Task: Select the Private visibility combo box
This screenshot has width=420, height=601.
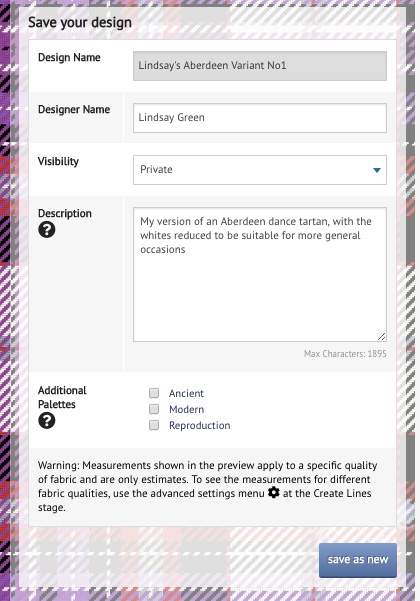Action: (x=260, y=170)
